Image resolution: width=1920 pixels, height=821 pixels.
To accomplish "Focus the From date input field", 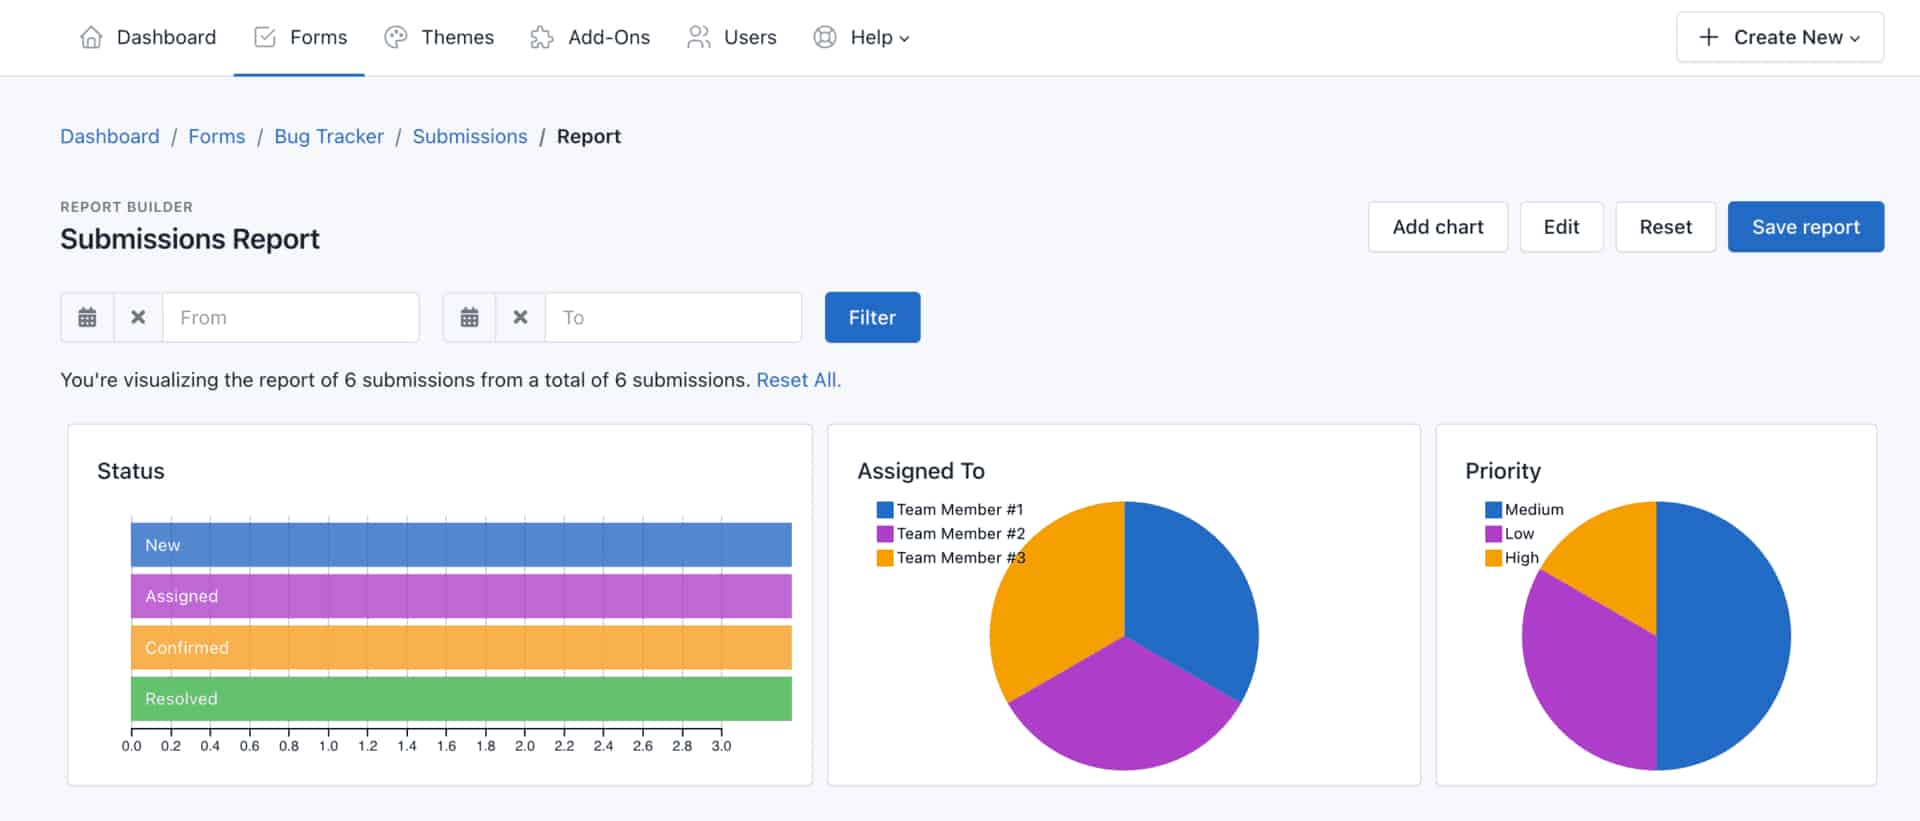I will click(290, 318).
